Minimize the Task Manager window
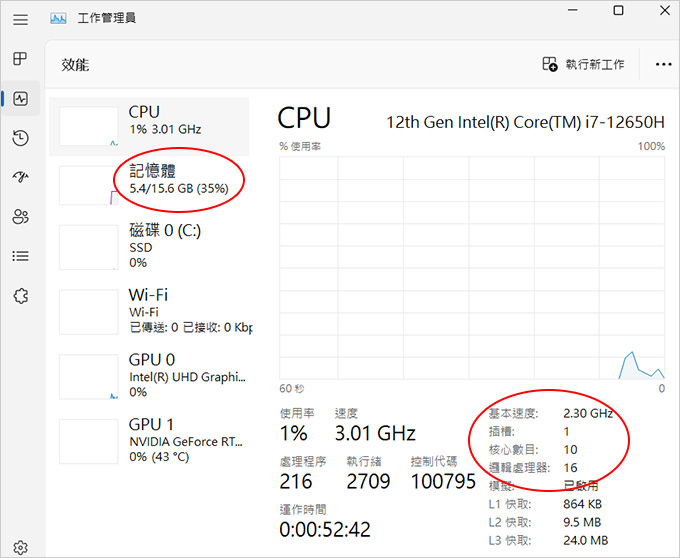680x558 pixels. click(x=573, y=10)
